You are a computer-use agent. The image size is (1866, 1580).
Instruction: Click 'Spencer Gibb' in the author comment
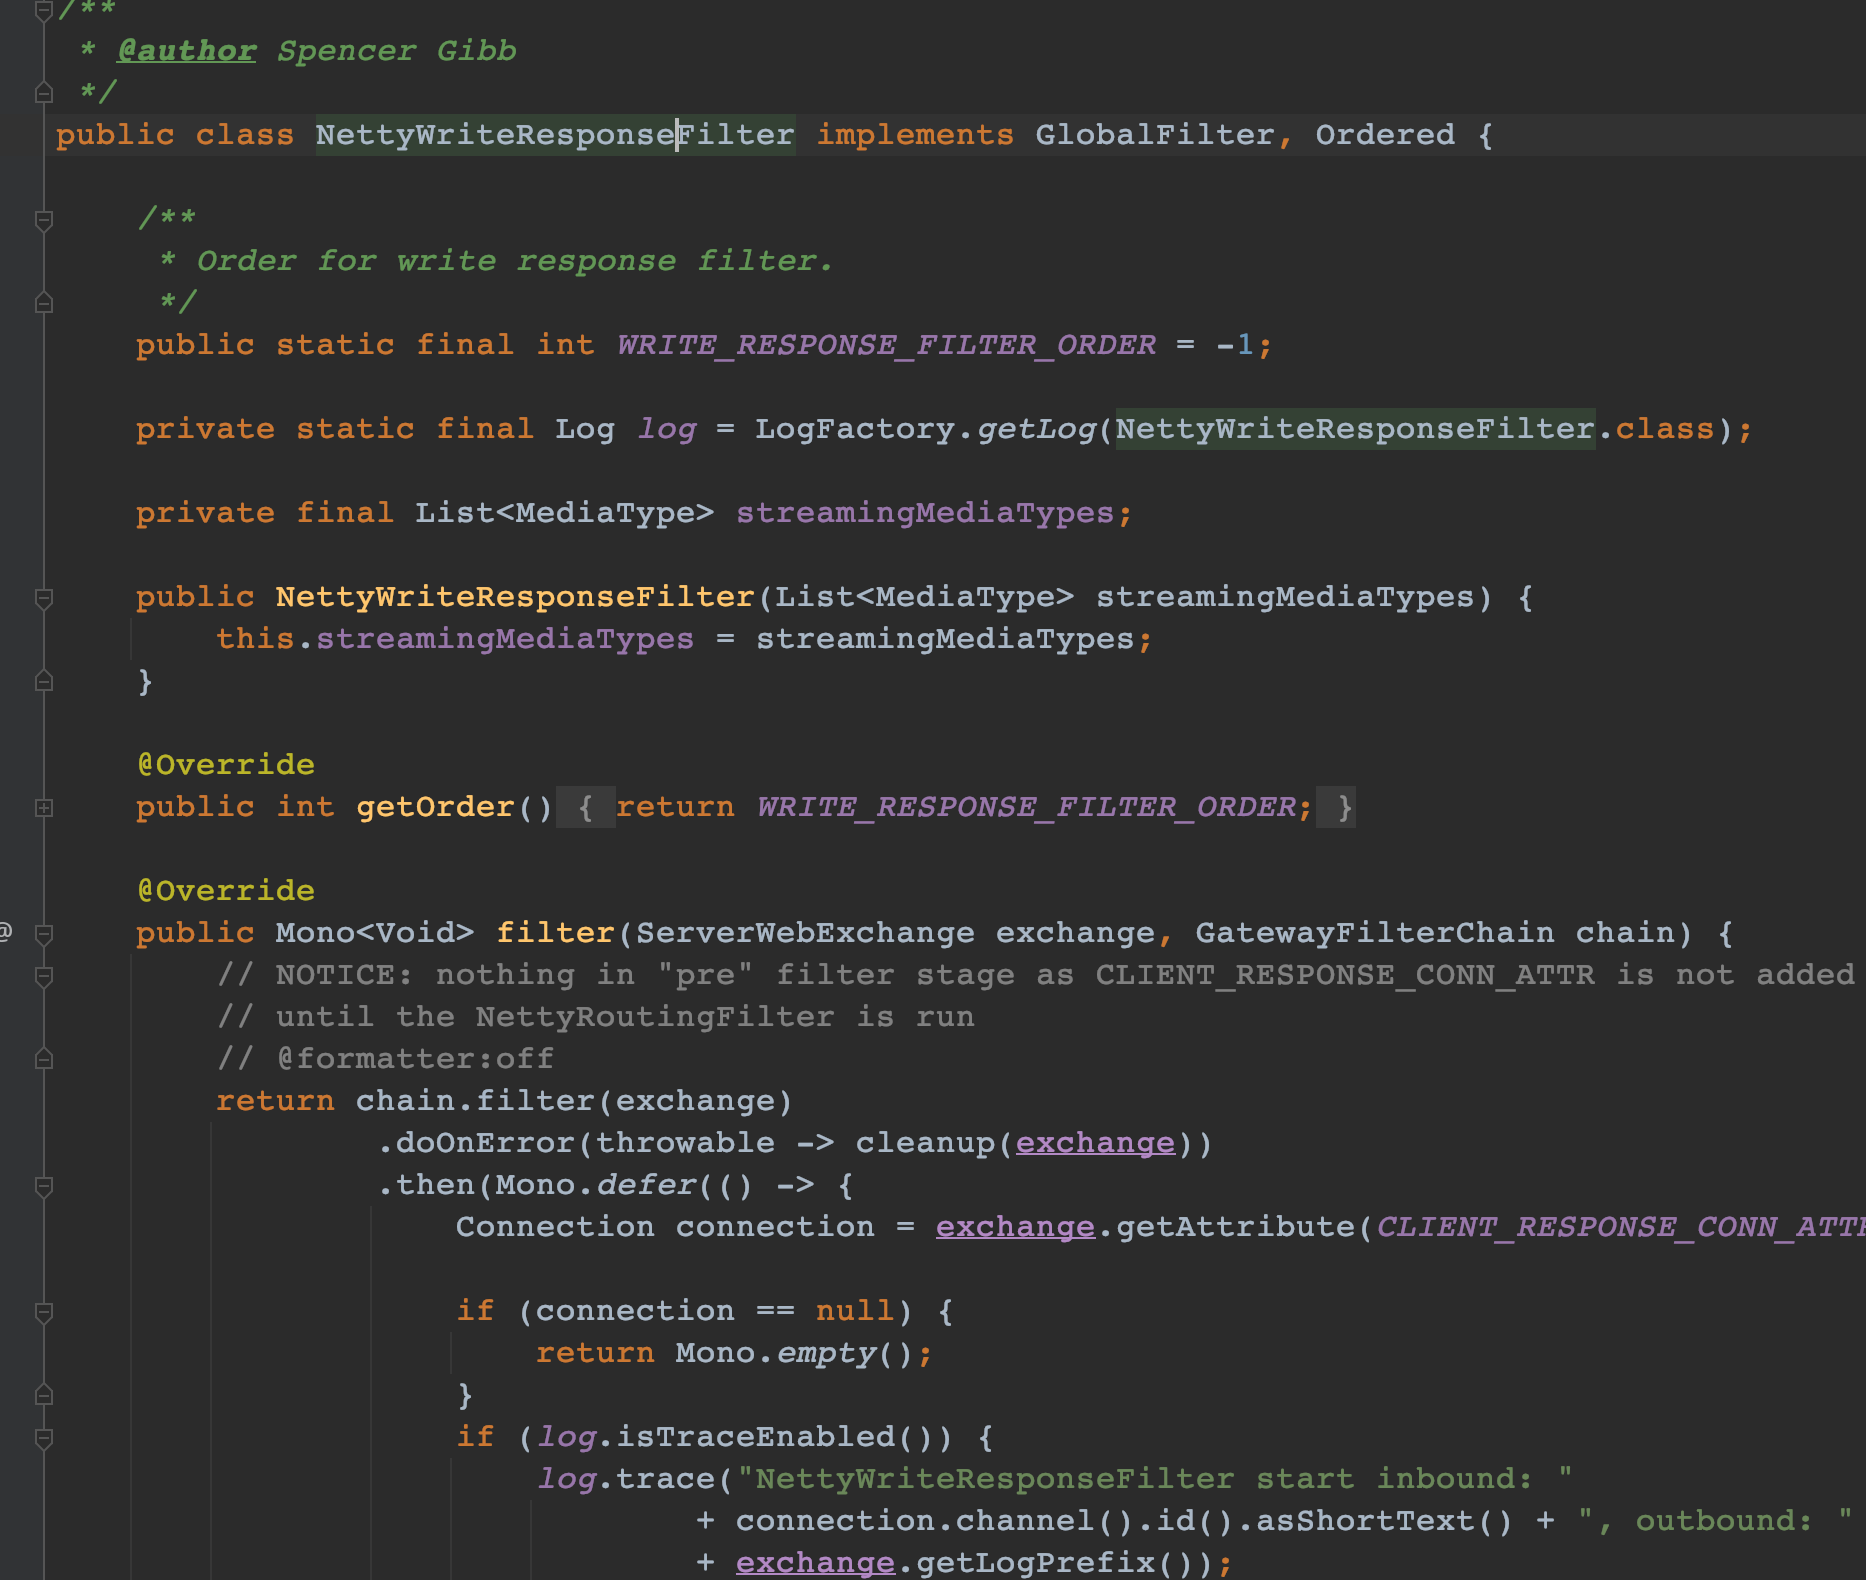click(397, 50)
